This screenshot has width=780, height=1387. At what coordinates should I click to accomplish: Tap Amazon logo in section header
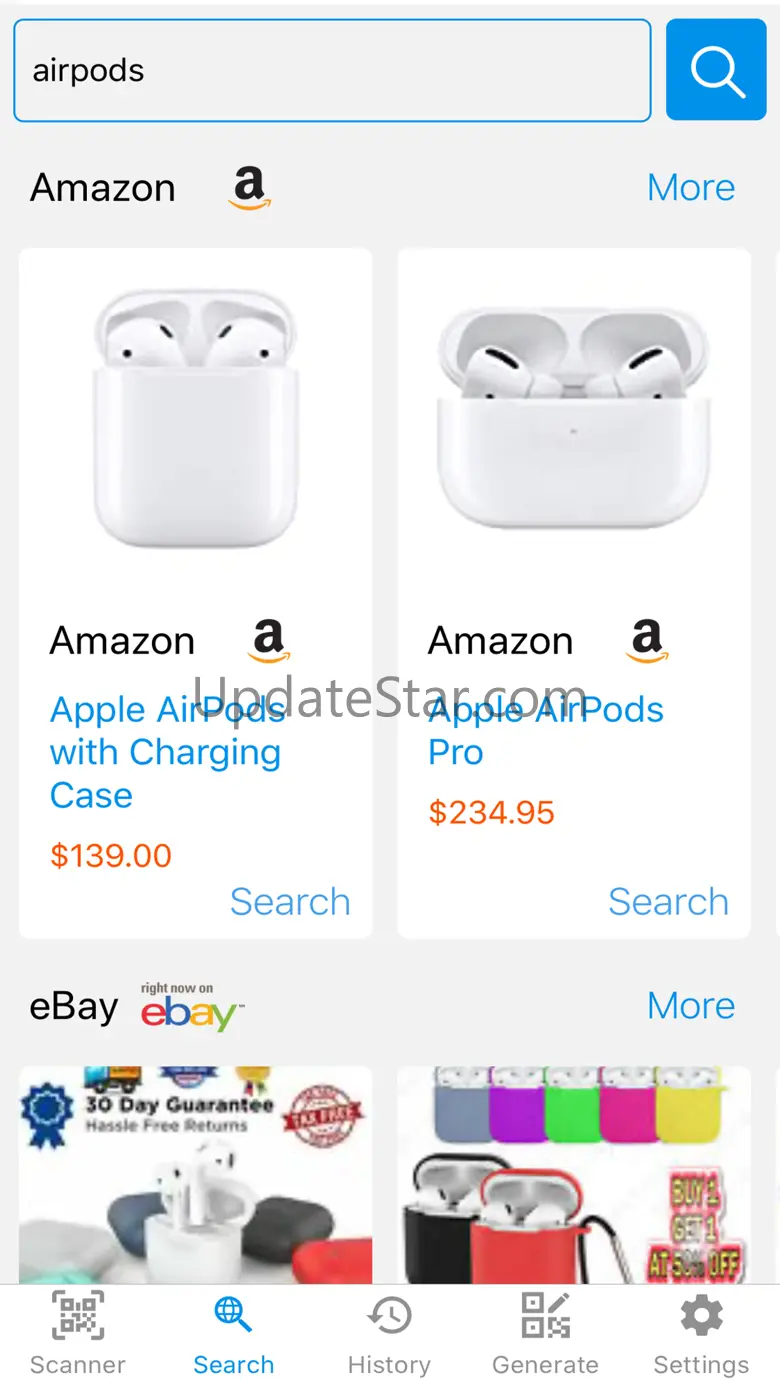pyautogui.click(x=249, y=188)
